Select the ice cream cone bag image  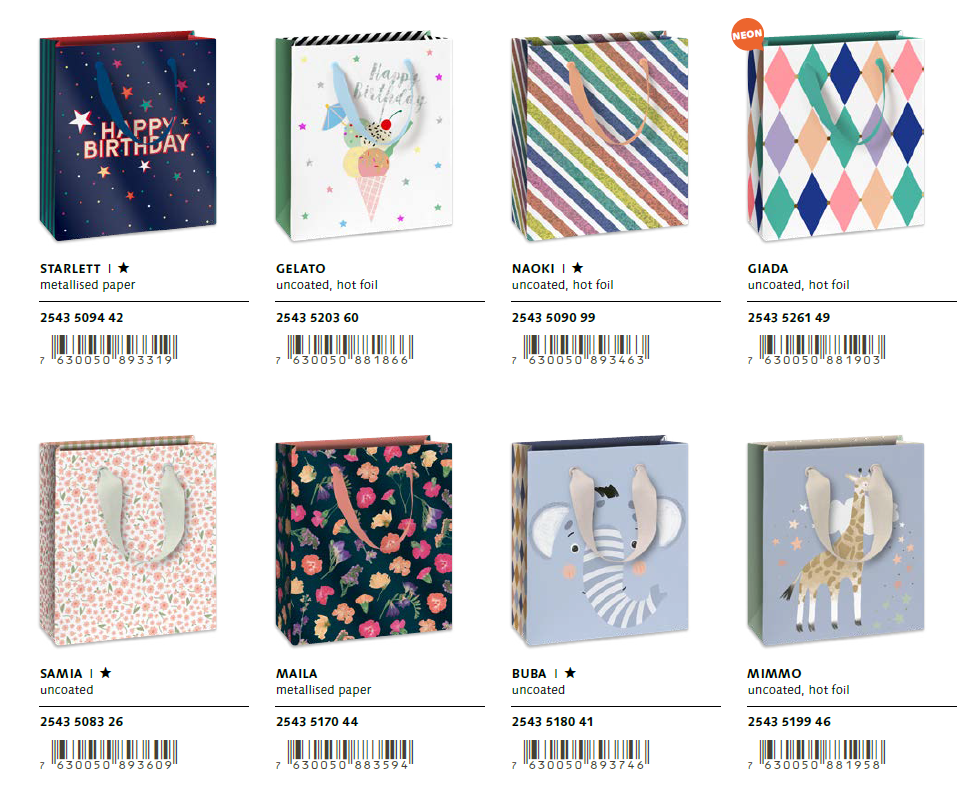click(x=361, y=139)
